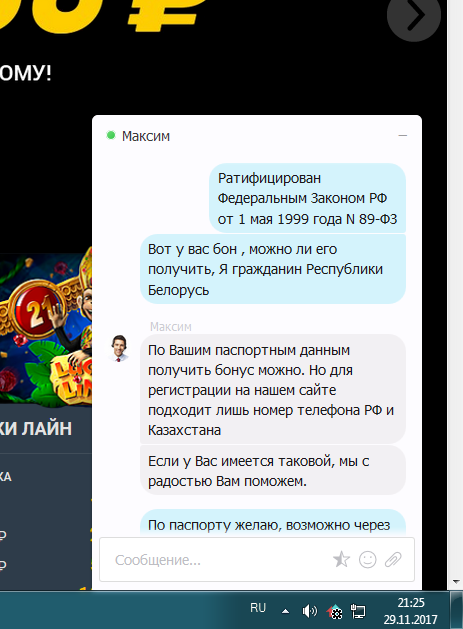Click the Show desktop strip on taskbar

(x=457, y=610)
